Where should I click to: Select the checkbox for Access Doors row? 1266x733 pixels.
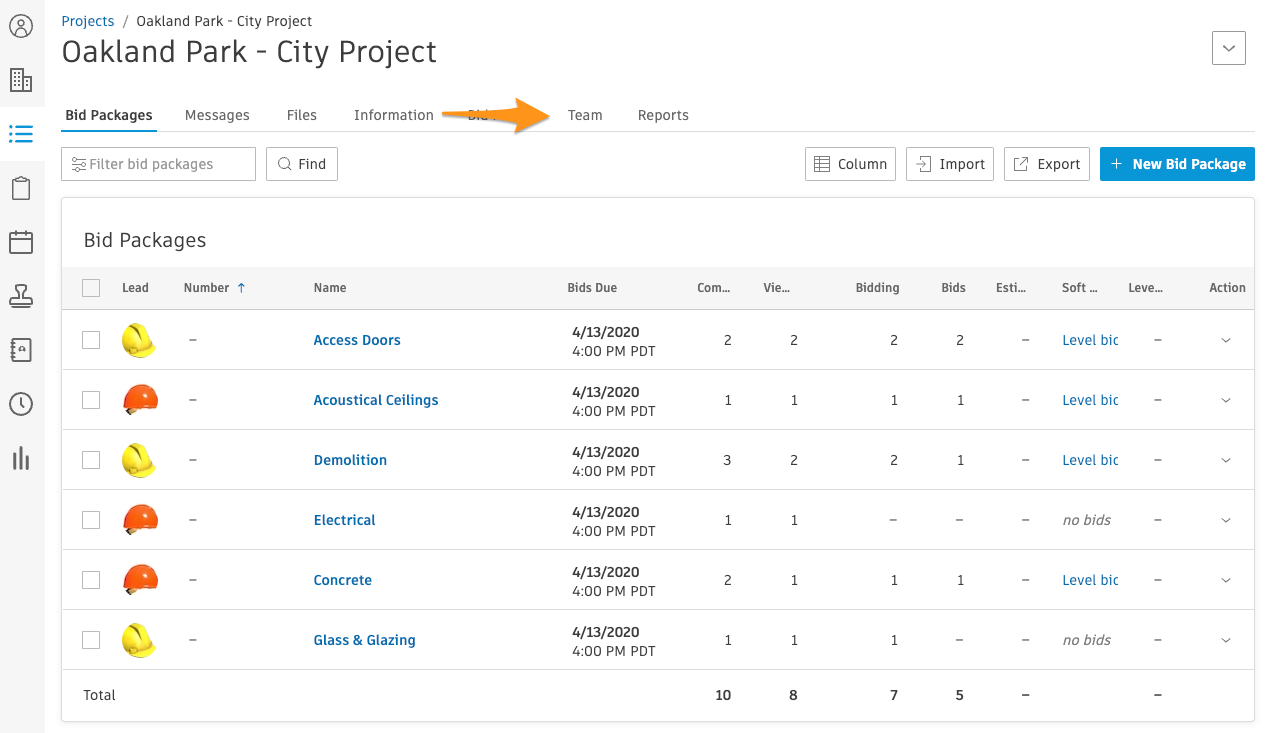(91, 340)
